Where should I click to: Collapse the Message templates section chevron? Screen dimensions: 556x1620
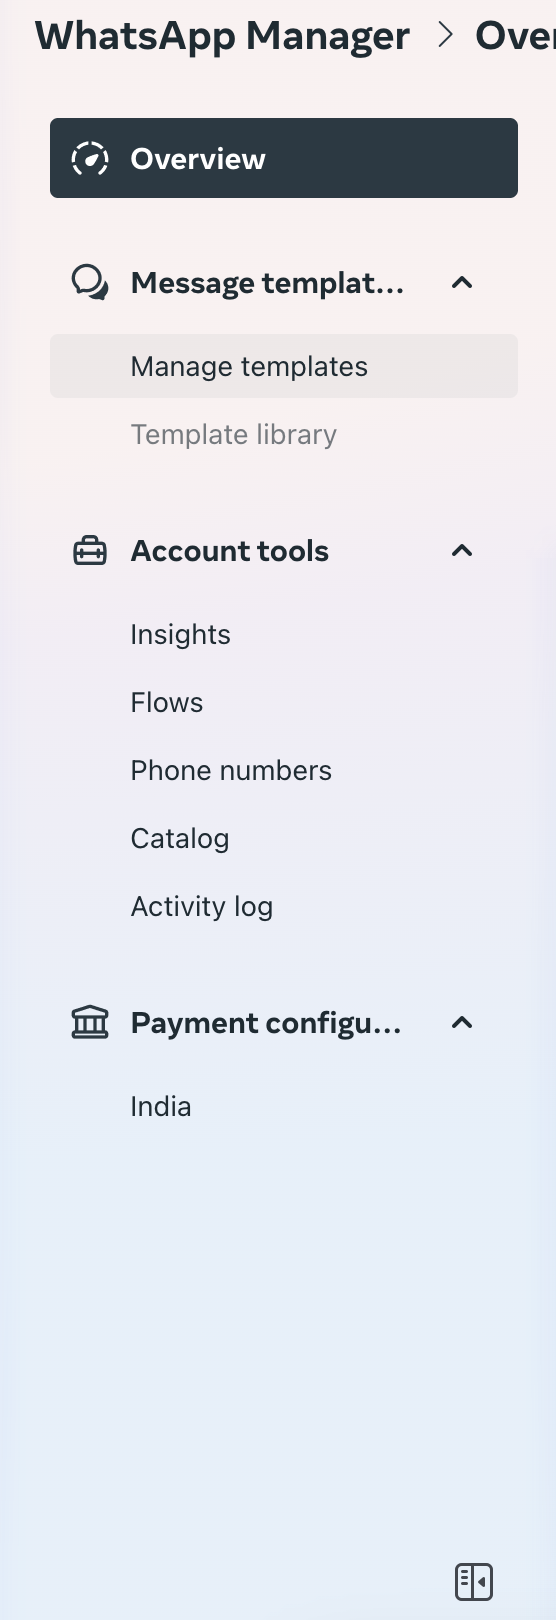462,283
